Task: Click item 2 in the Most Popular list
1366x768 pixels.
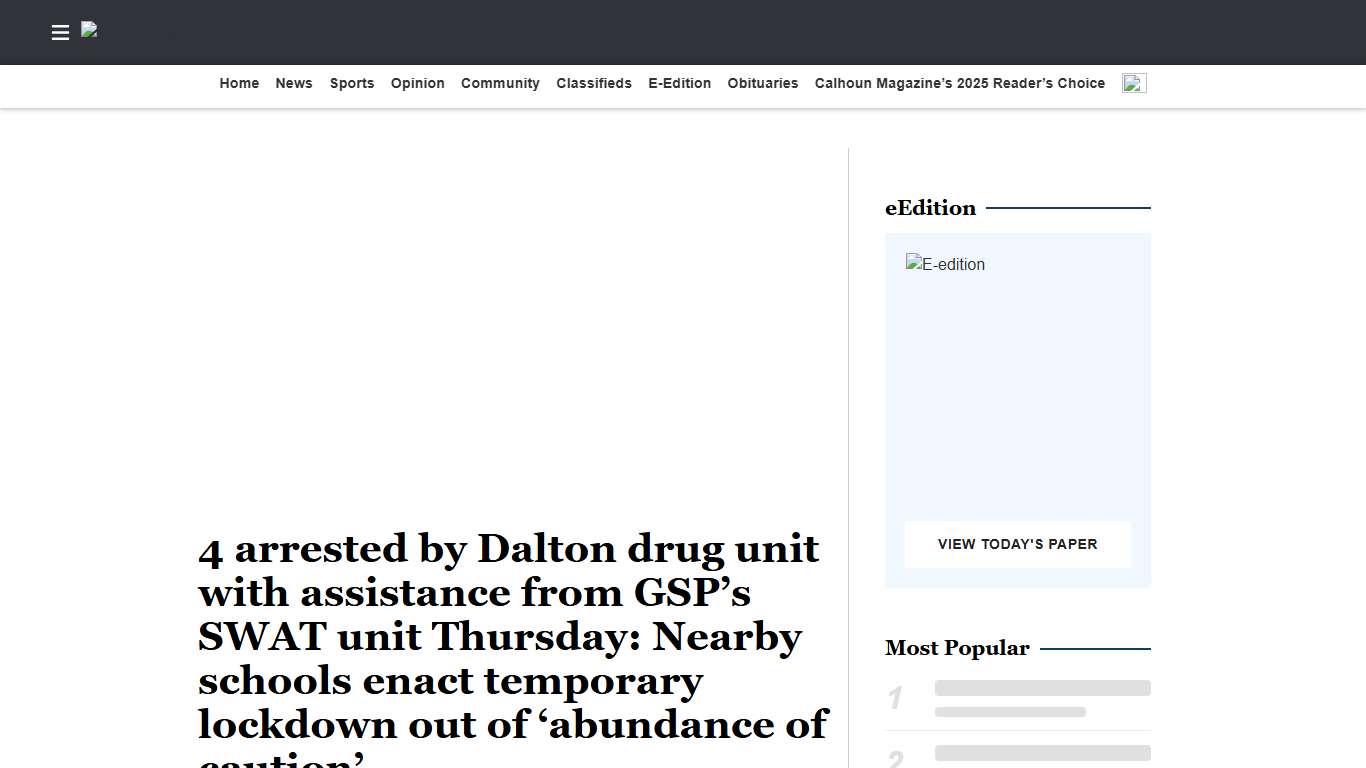Action: [x=1042, y=753]
